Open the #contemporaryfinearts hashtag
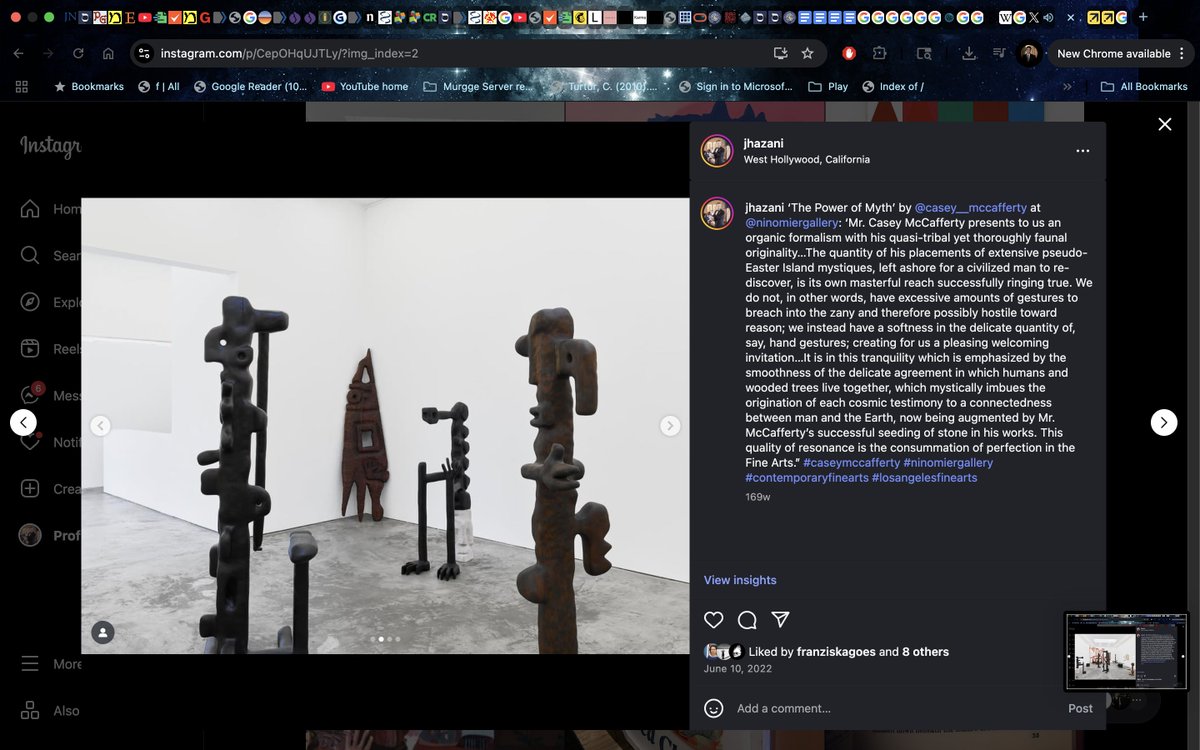The image size is (1200, 750). pyautogui.click(x=806, y=477)
